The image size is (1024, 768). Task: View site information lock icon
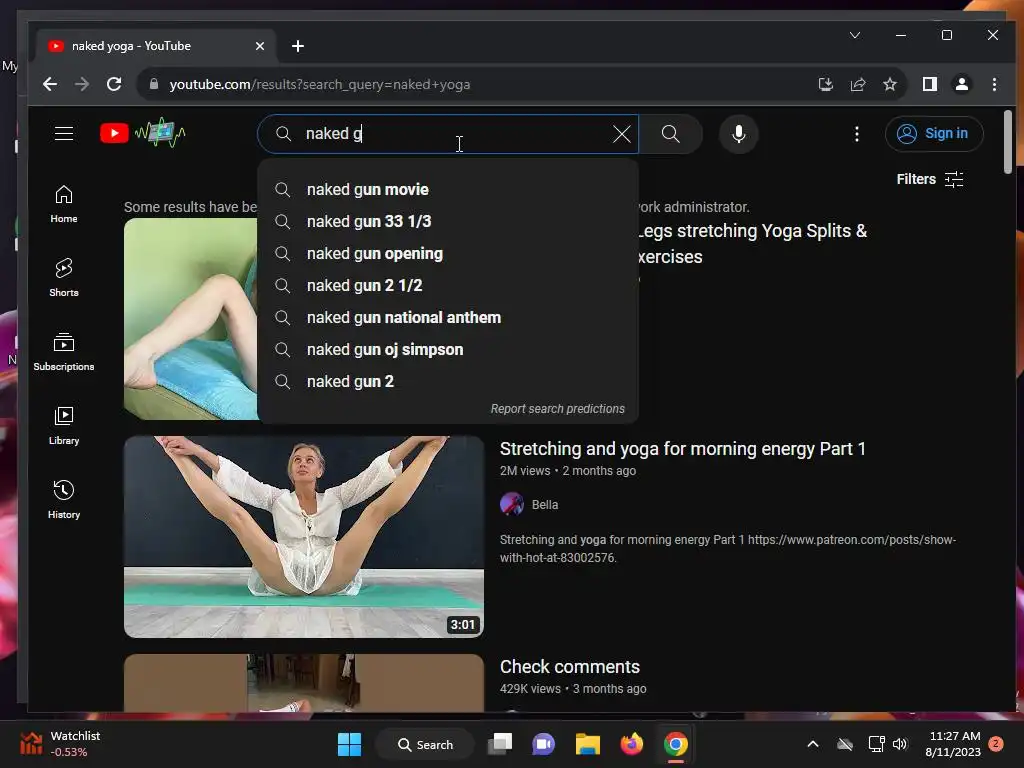(154, 84)
